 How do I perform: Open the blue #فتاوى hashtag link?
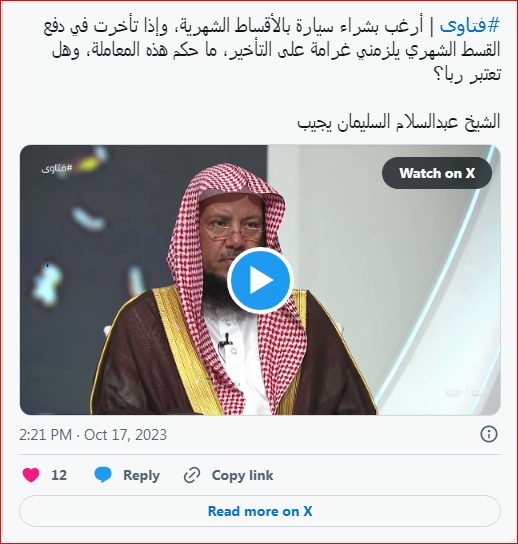470,26
